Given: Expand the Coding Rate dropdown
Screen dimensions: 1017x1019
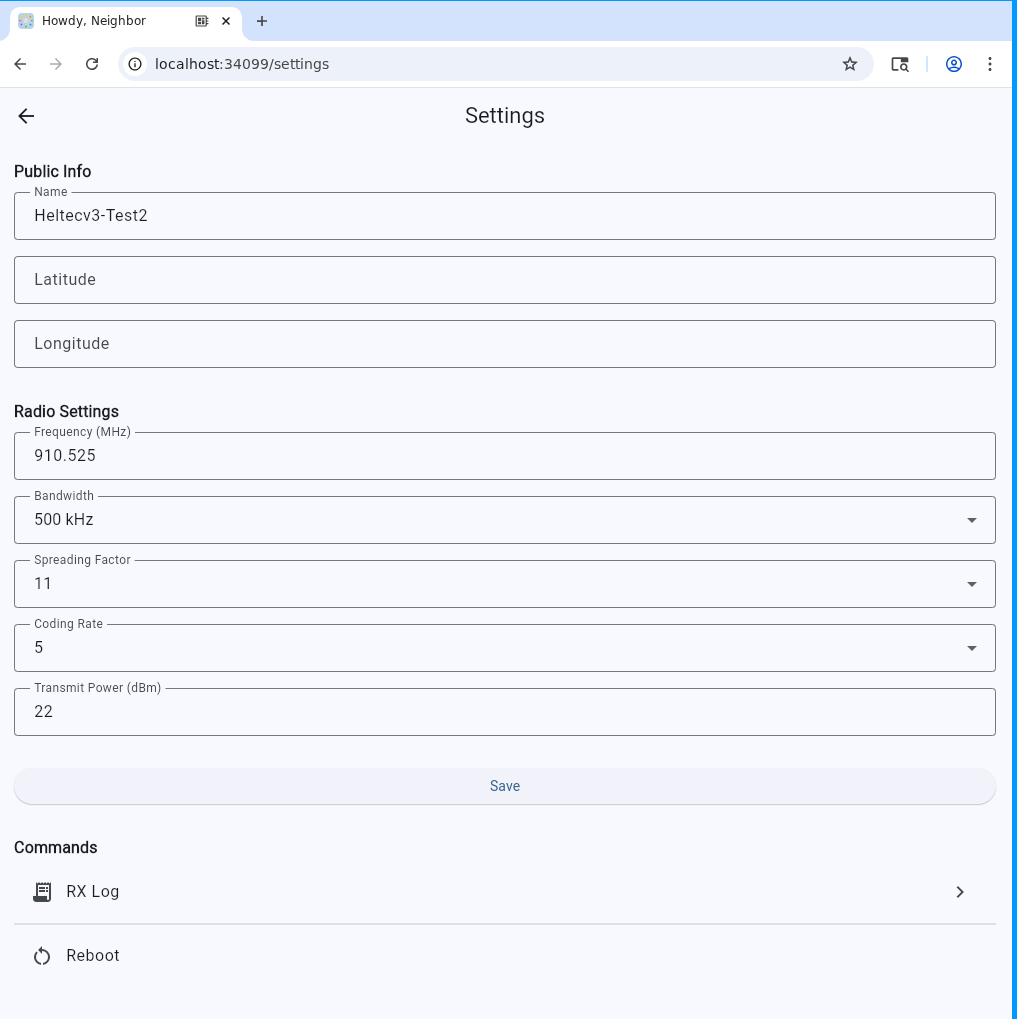Looking at the screenshot, I should click(971, 648).
